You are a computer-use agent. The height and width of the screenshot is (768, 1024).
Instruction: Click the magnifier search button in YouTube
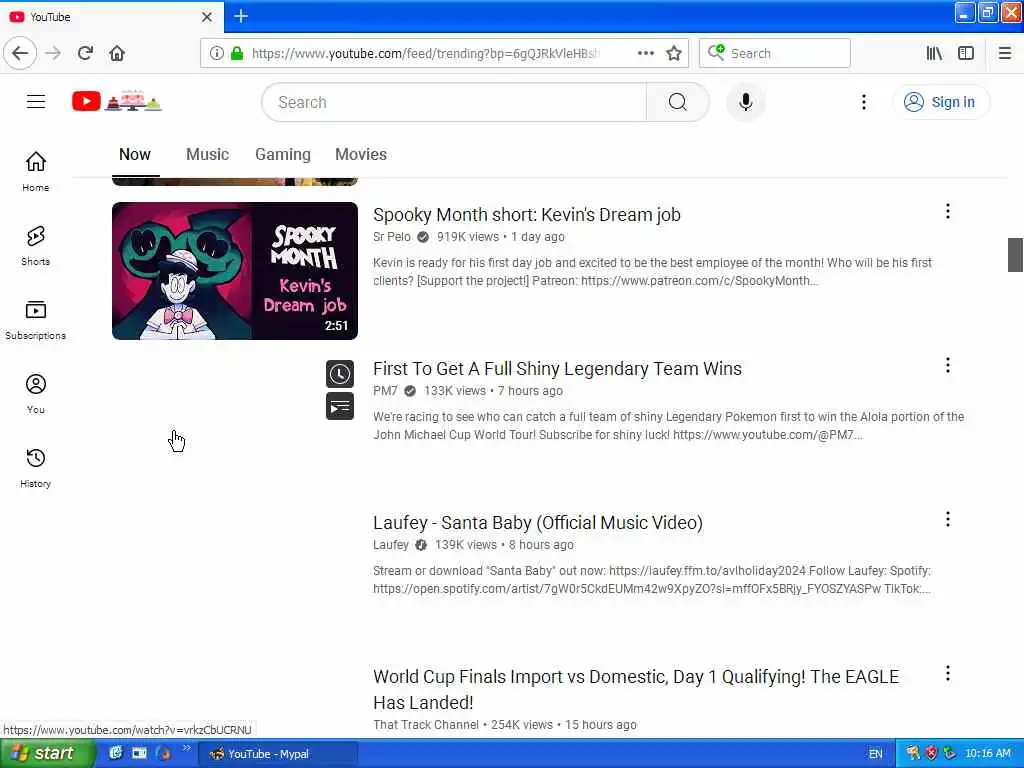click(677, 102)
